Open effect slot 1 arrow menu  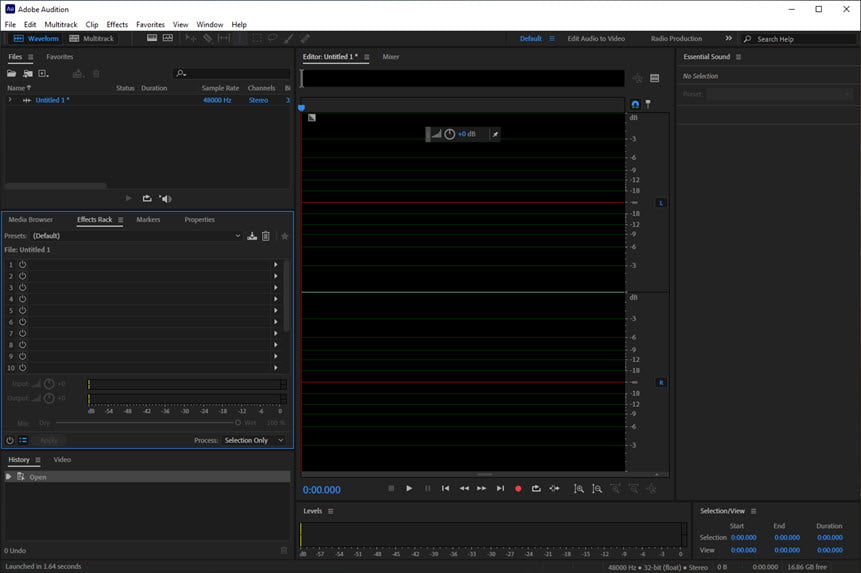point(276,265)
